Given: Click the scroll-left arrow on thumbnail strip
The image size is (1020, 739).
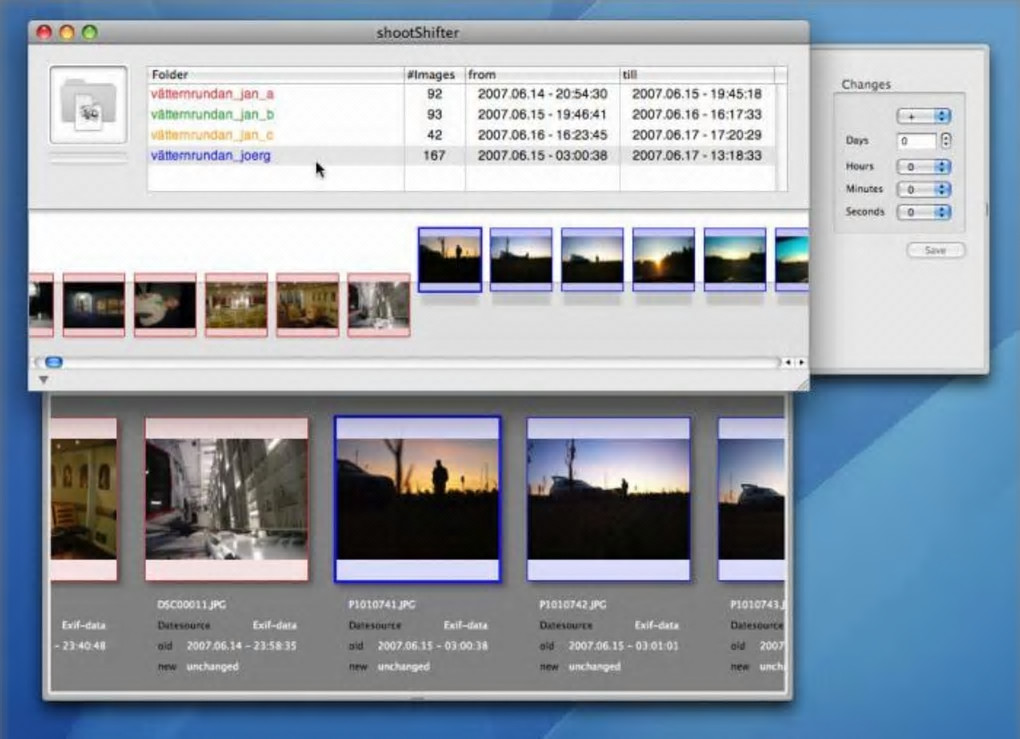Looking at the screenshot, I should [x=788, y=362].
